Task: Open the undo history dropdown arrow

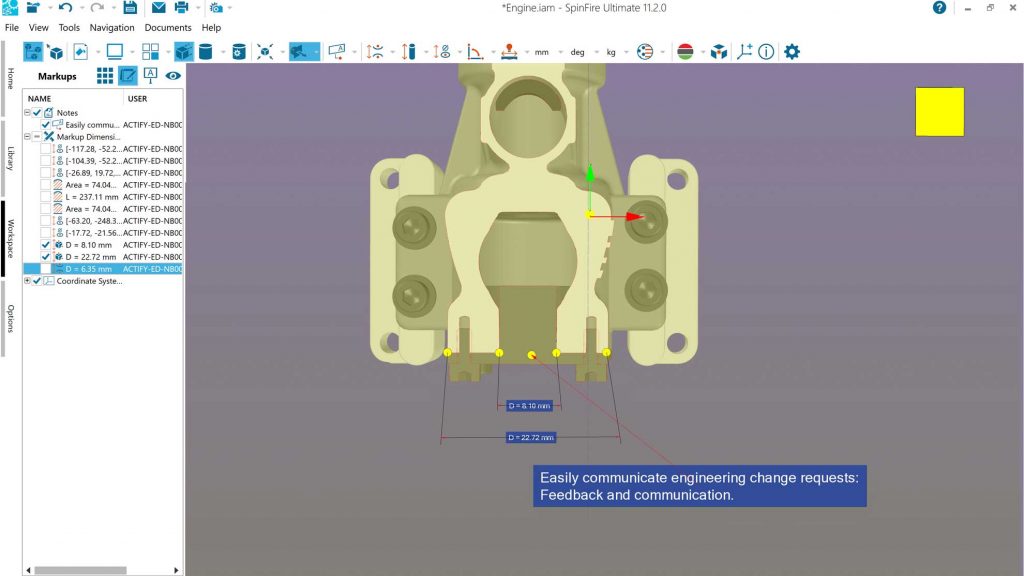Action: click(x=81, y=8)
